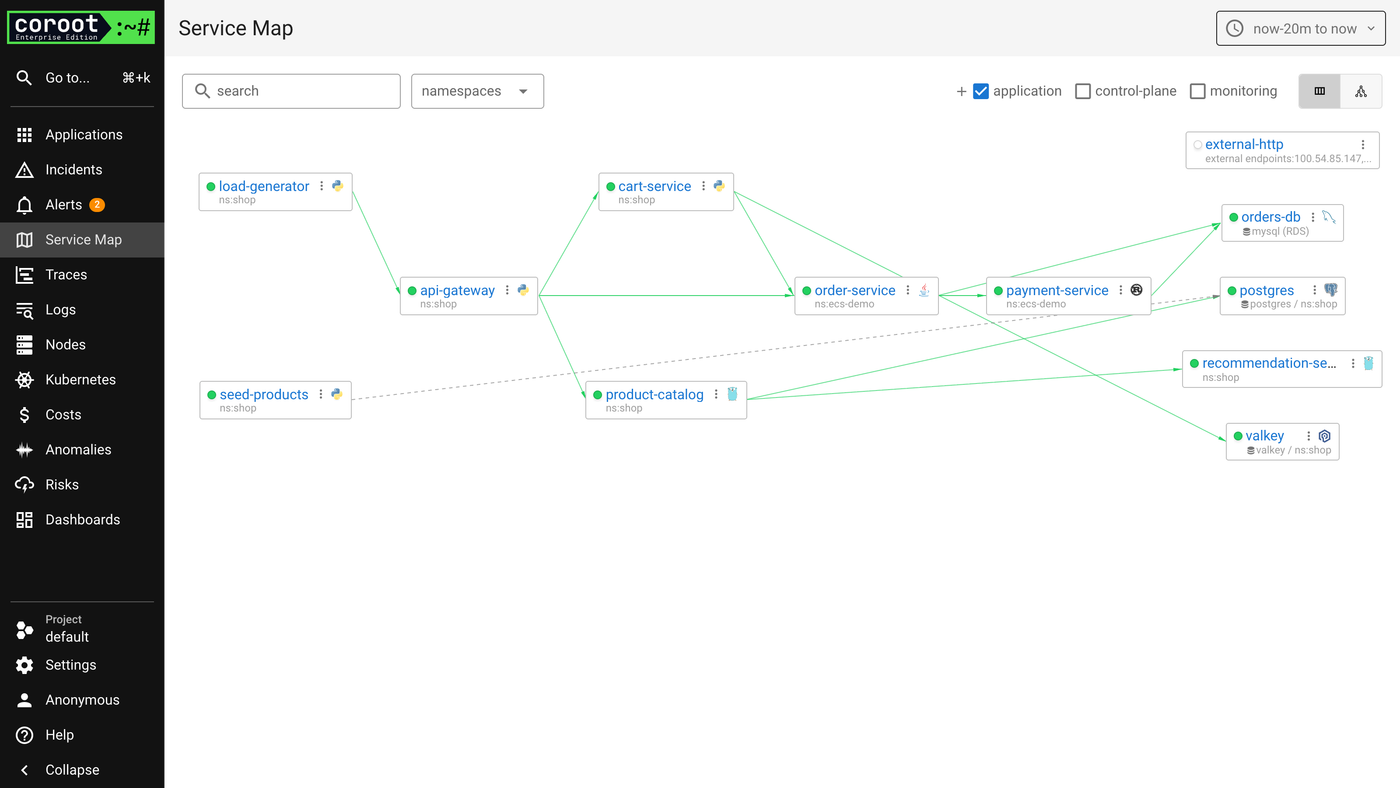Click the PostgreSQL elephant icon on postgres

point(1331,290)
